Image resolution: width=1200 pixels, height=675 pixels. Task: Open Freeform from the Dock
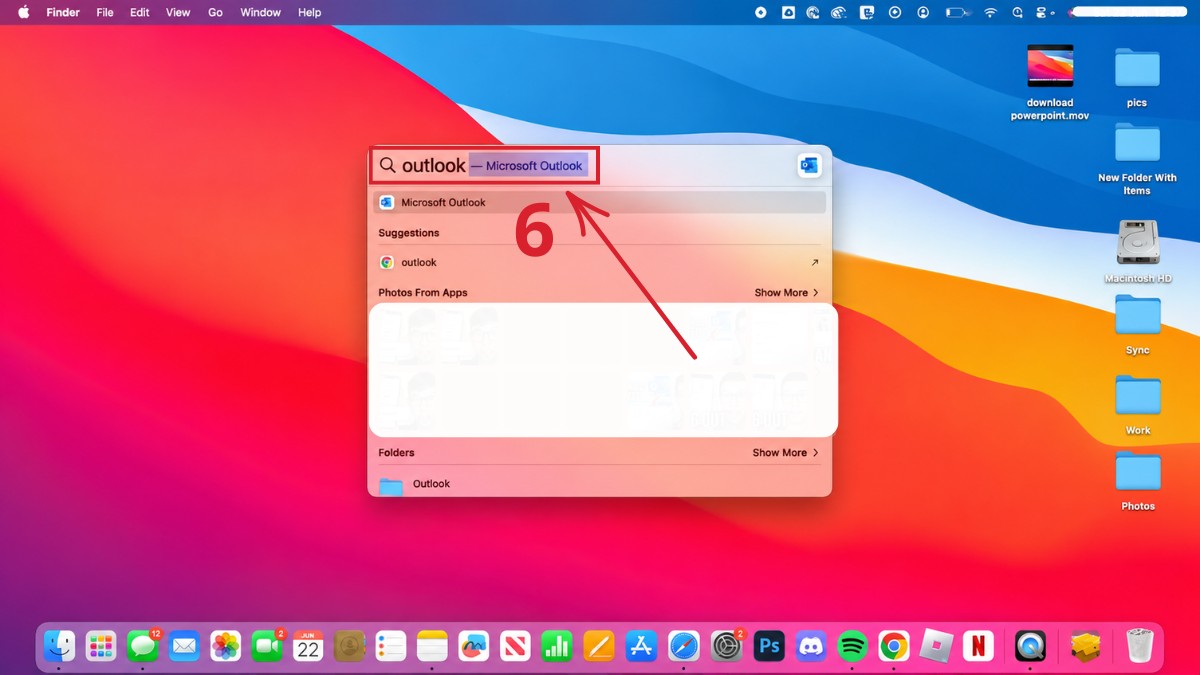(x=474, y=646)
